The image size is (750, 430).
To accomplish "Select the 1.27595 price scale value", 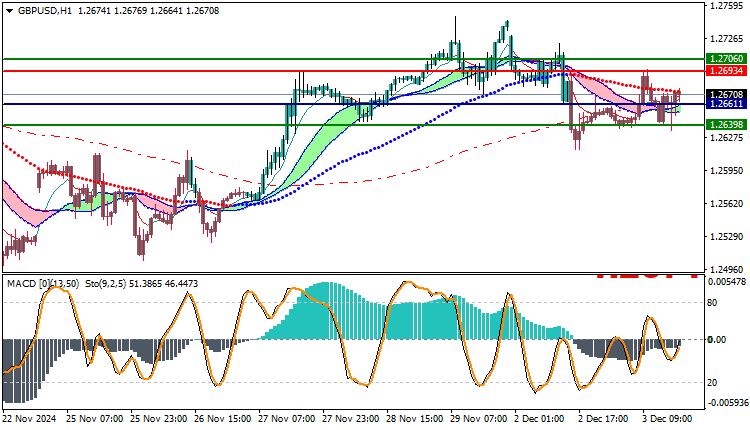I will 727,6.
